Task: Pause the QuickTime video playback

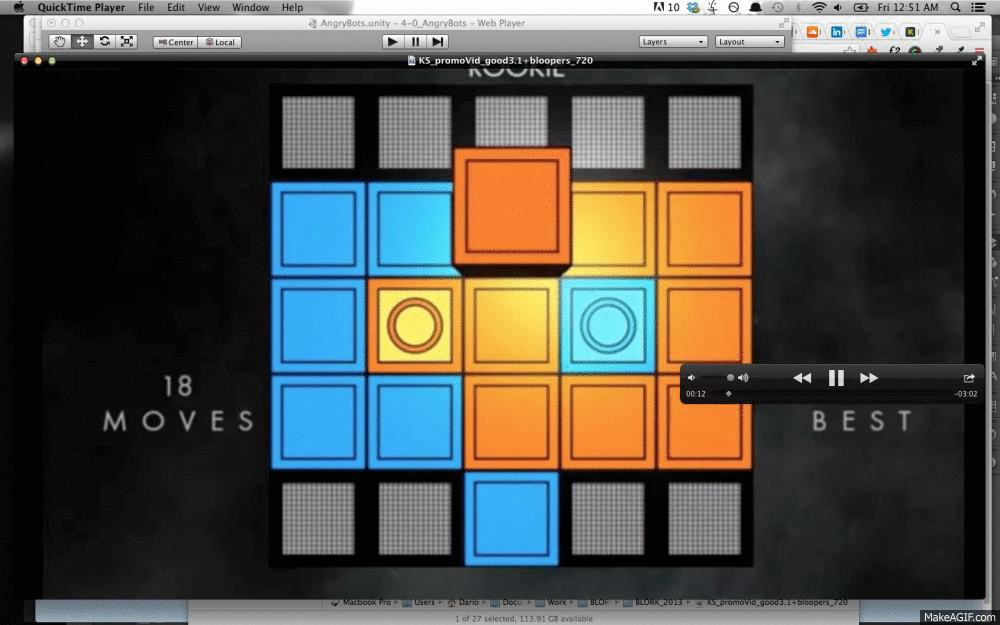Action: (x=836, y=378)
